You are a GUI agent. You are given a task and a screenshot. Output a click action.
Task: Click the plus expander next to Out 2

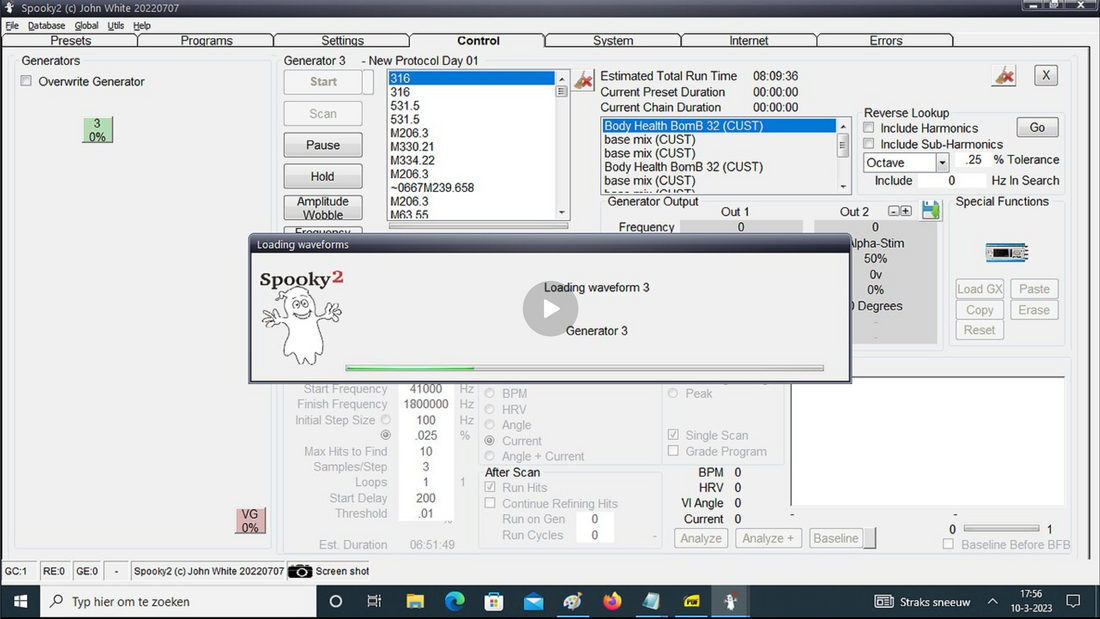pos(906,211)
